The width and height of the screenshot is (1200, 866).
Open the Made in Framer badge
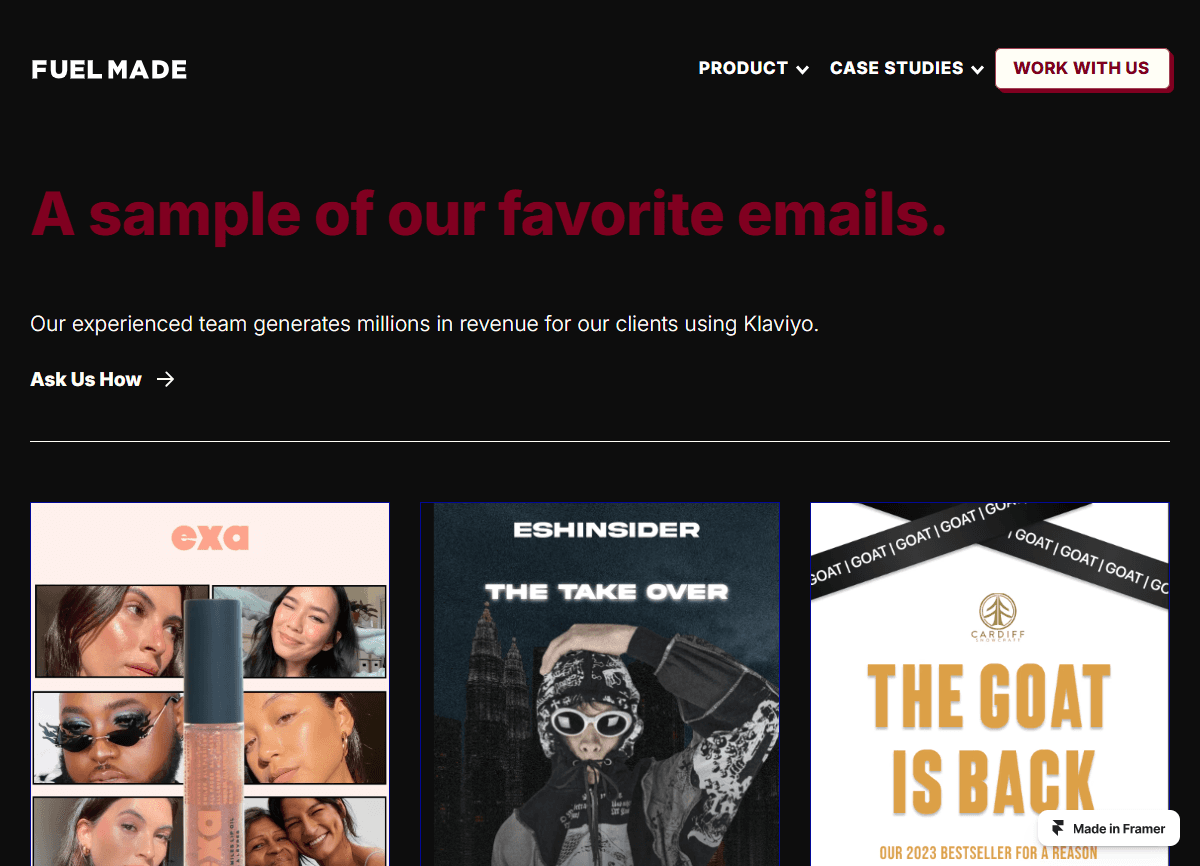click(x=1108, y=828)
